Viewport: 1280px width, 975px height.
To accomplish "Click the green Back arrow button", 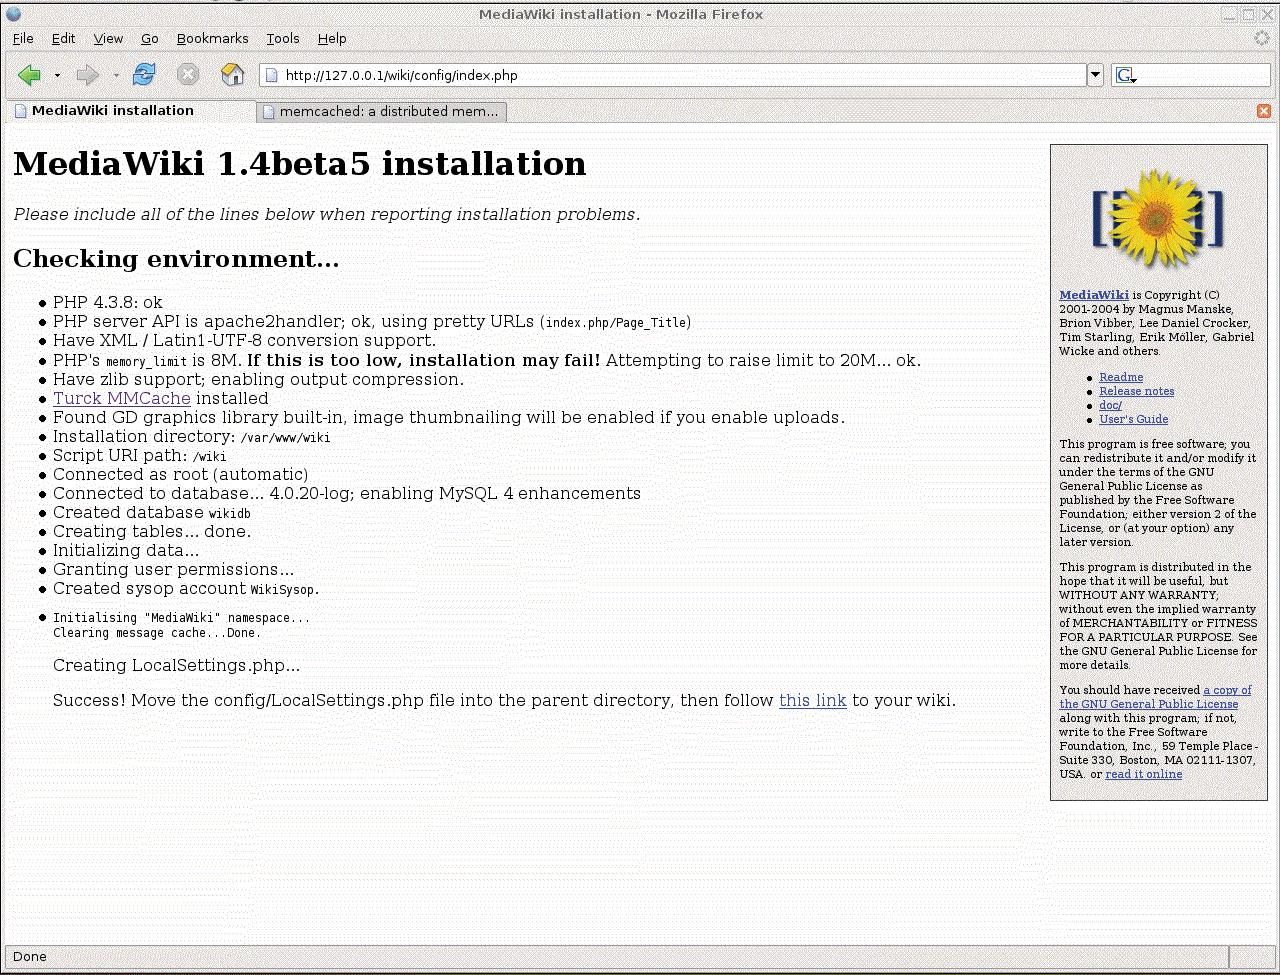I will coord(30,75).
